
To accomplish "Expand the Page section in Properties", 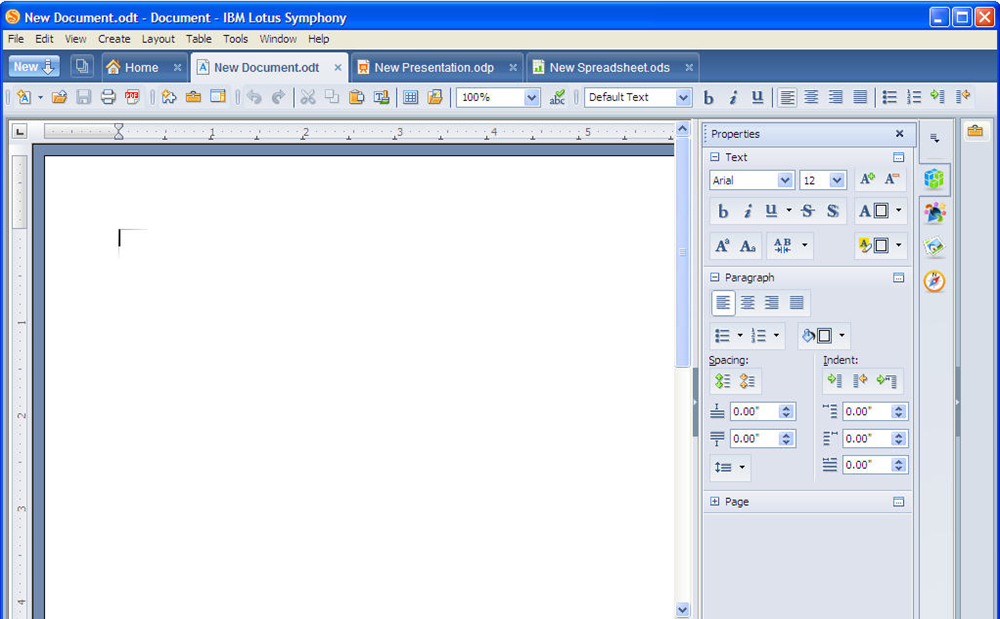I will click(x=714, y=501).
